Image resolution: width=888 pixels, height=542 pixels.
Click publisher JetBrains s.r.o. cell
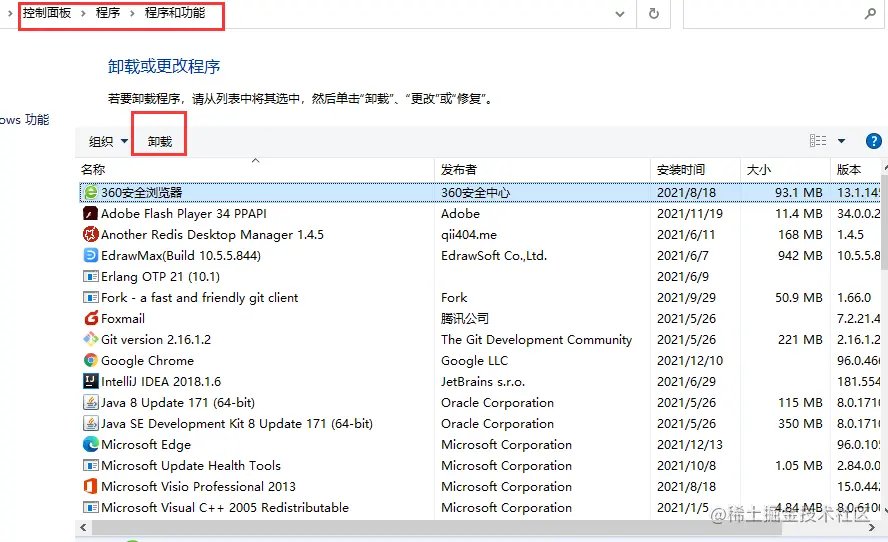click(x=483, y=381)
